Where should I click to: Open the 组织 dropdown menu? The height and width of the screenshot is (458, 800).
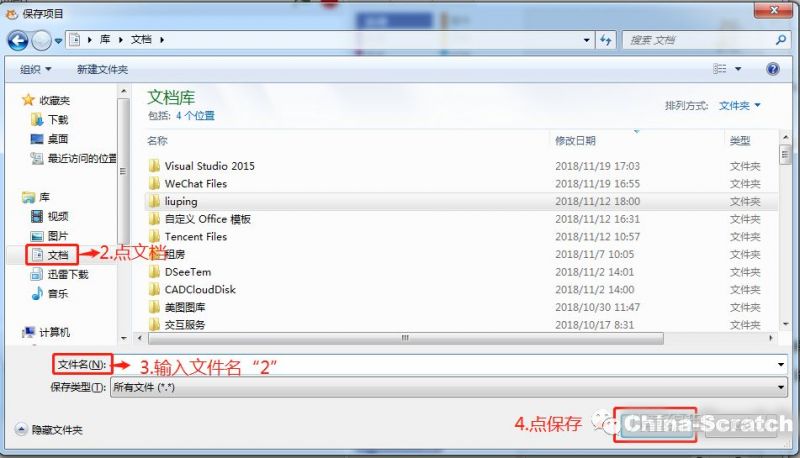[35, 69]
